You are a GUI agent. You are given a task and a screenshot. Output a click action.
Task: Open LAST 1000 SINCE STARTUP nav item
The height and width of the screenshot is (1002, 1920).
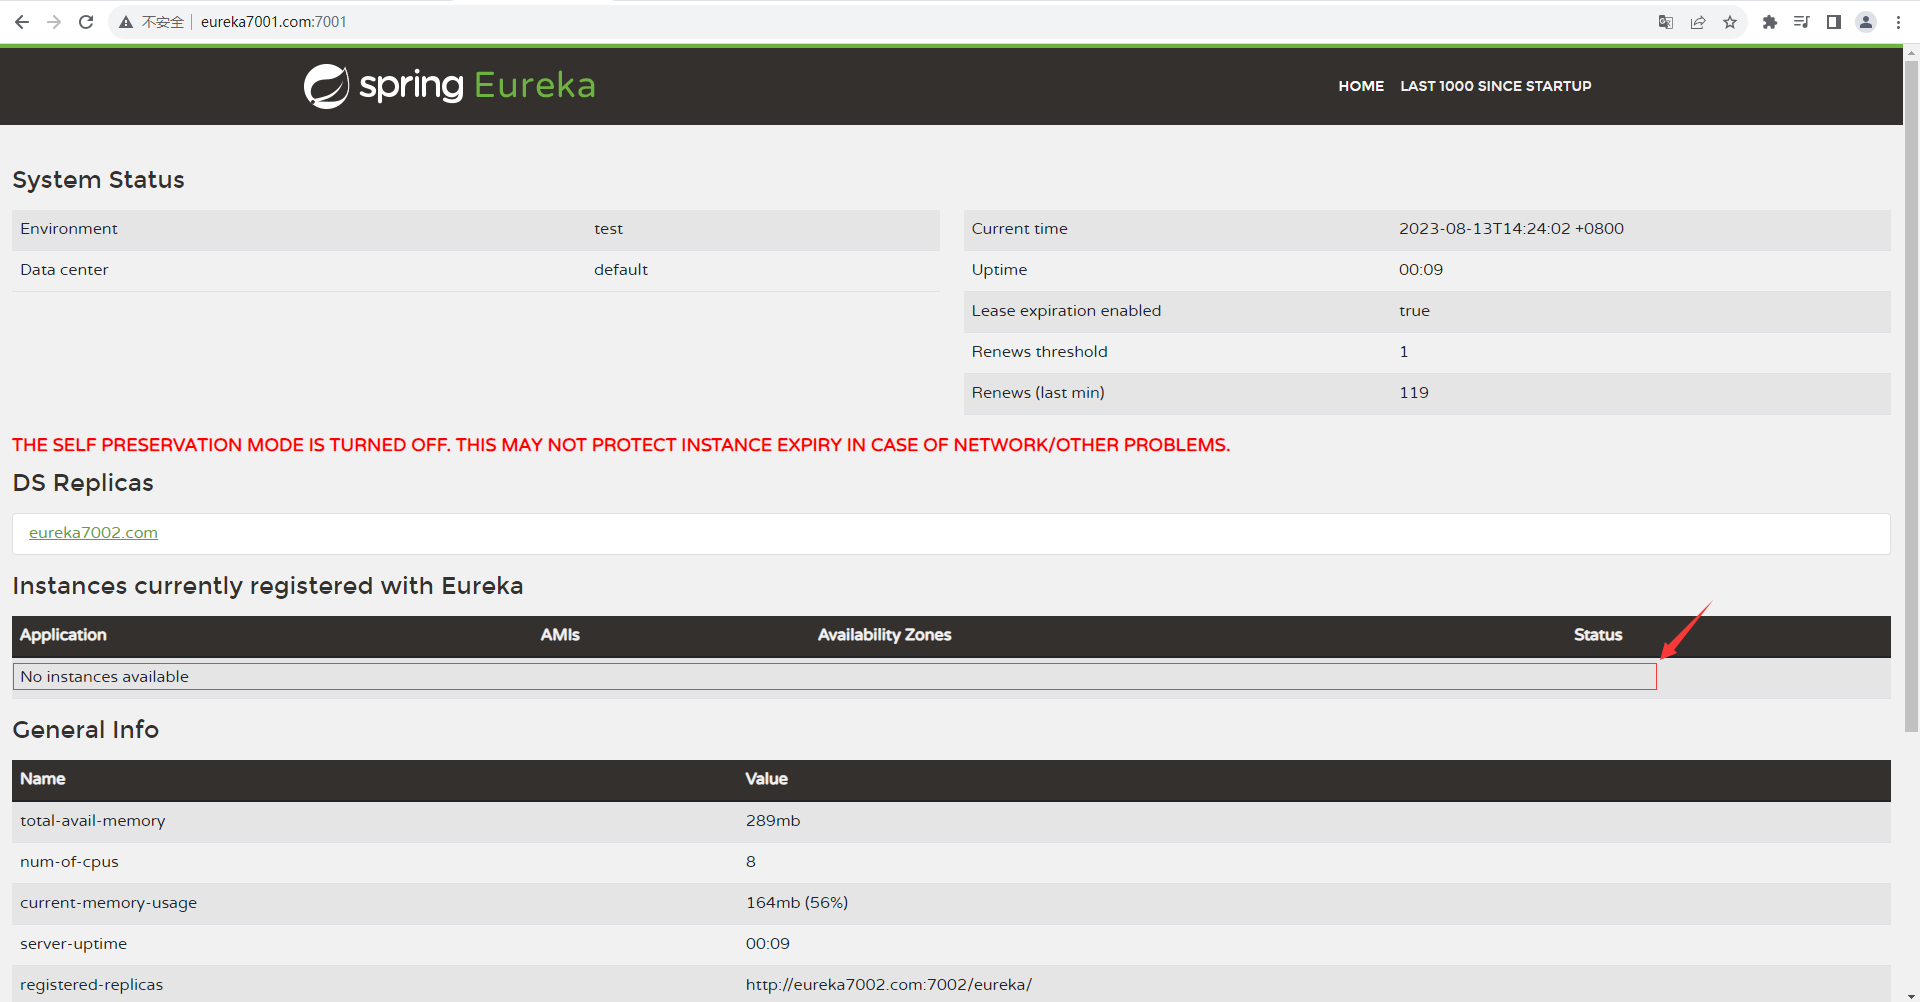(x=1496, y=86)
